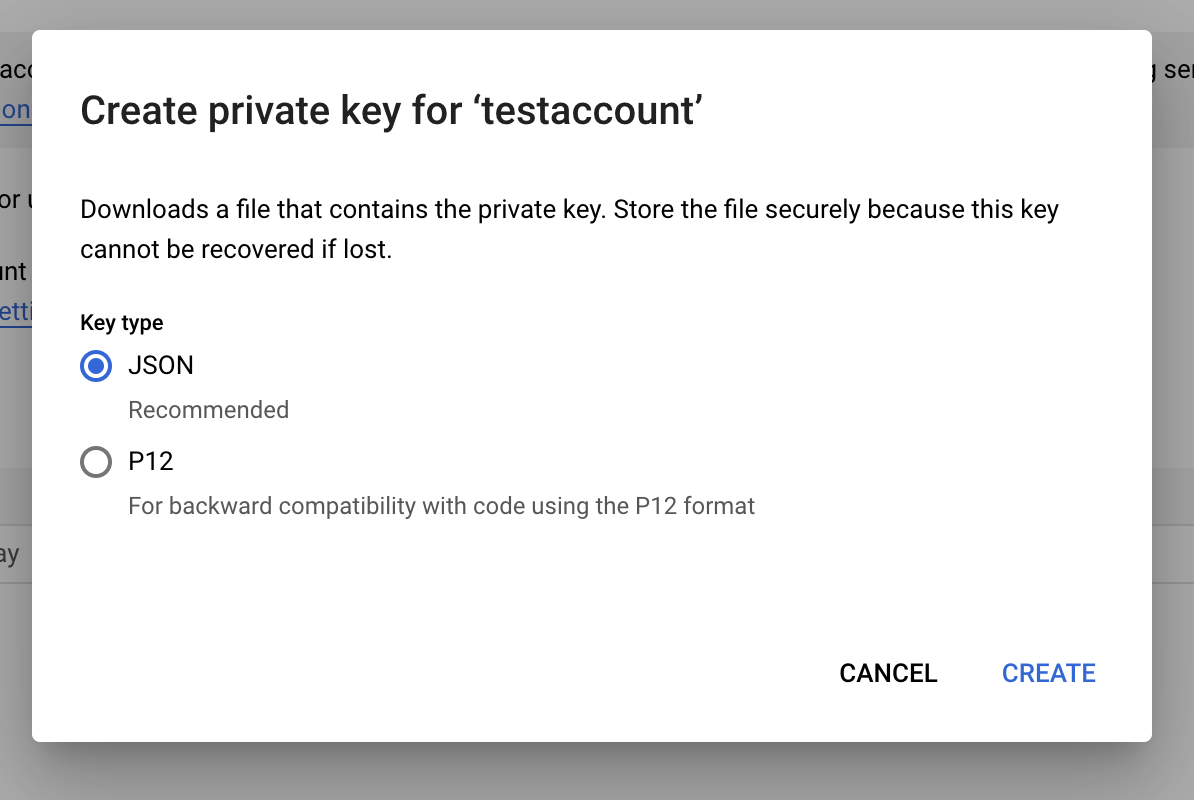This screenshot has width=1194, height=800.
Task: Click the private key download description text
Action: 569,229
